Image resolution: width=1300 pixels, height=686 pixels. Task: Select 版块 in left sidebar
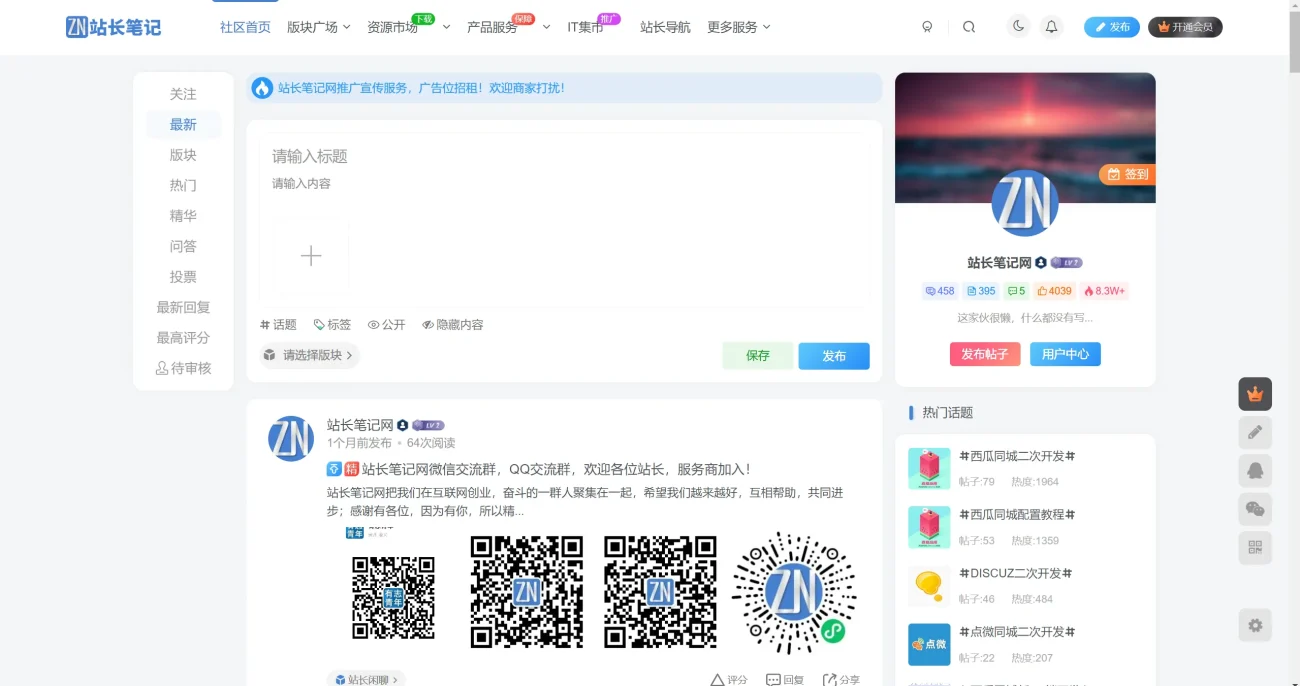tap(183, 155)
